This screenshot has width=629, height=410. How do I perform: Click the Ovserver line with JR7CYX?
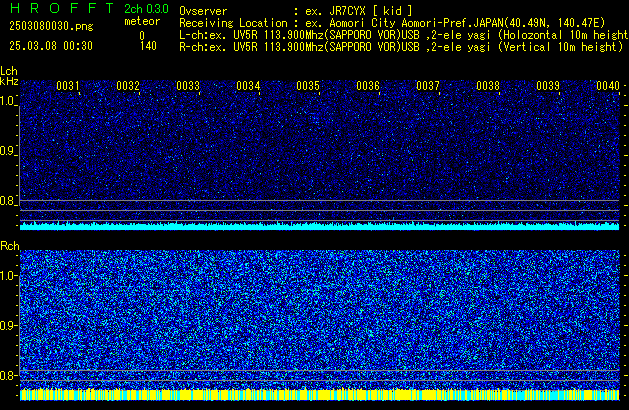296,11
